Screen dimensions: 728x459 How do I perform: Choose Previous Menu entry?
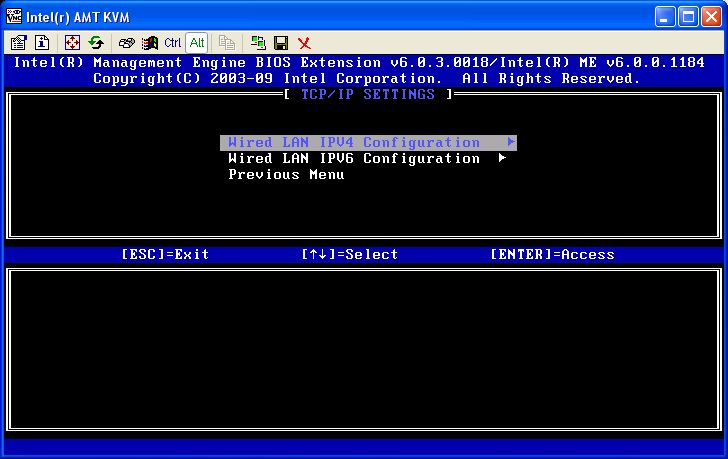(286, 175)
